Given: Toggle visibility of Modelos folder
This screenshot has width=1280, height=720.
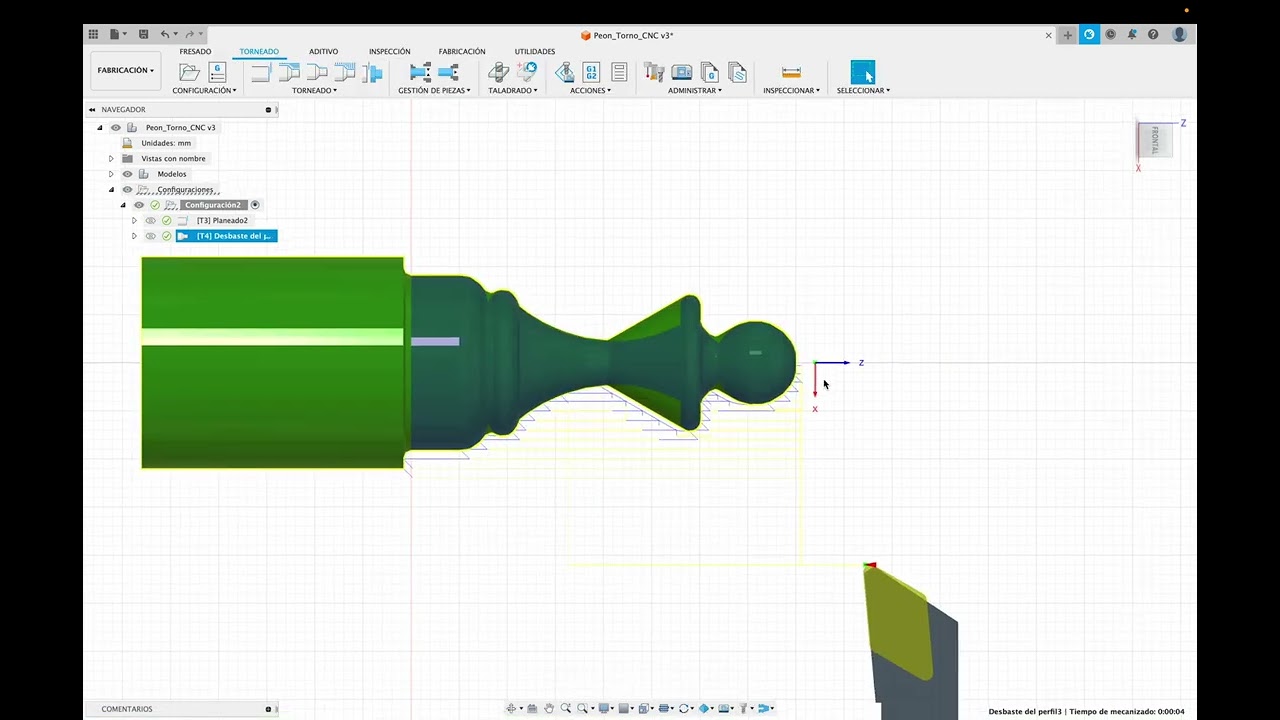Looking at the screenshot, I should point(127,174).
